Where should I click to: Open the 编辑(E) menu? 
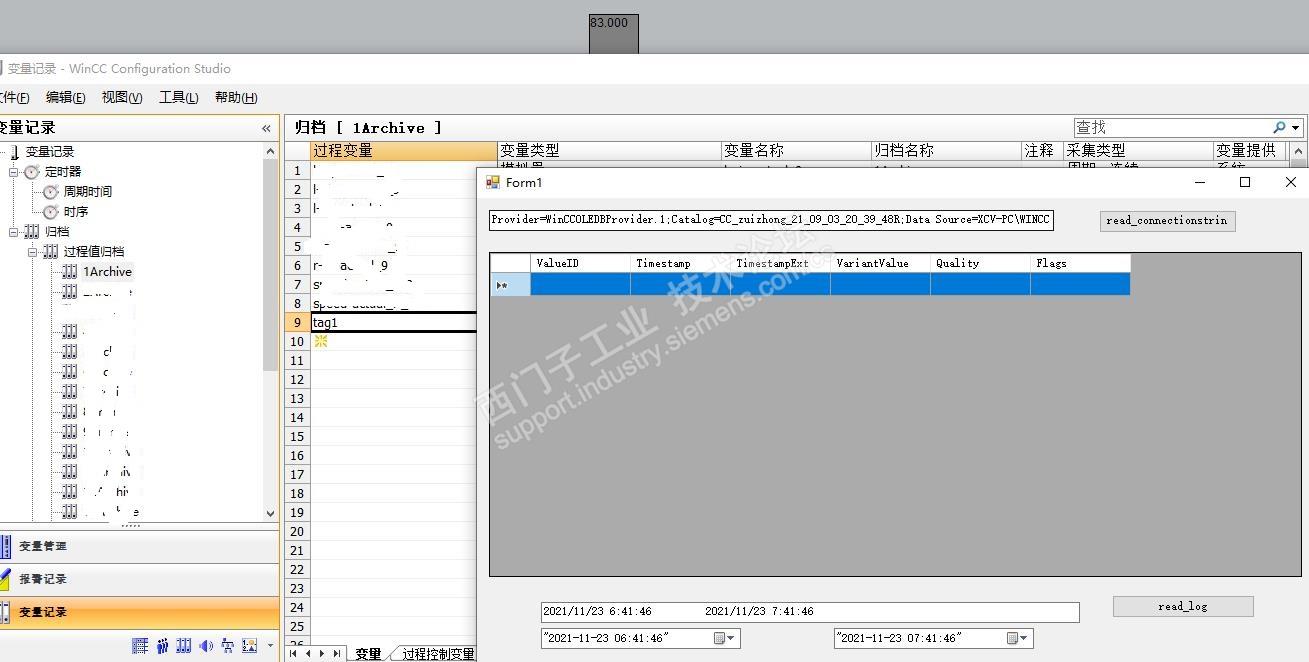point(66,97)
